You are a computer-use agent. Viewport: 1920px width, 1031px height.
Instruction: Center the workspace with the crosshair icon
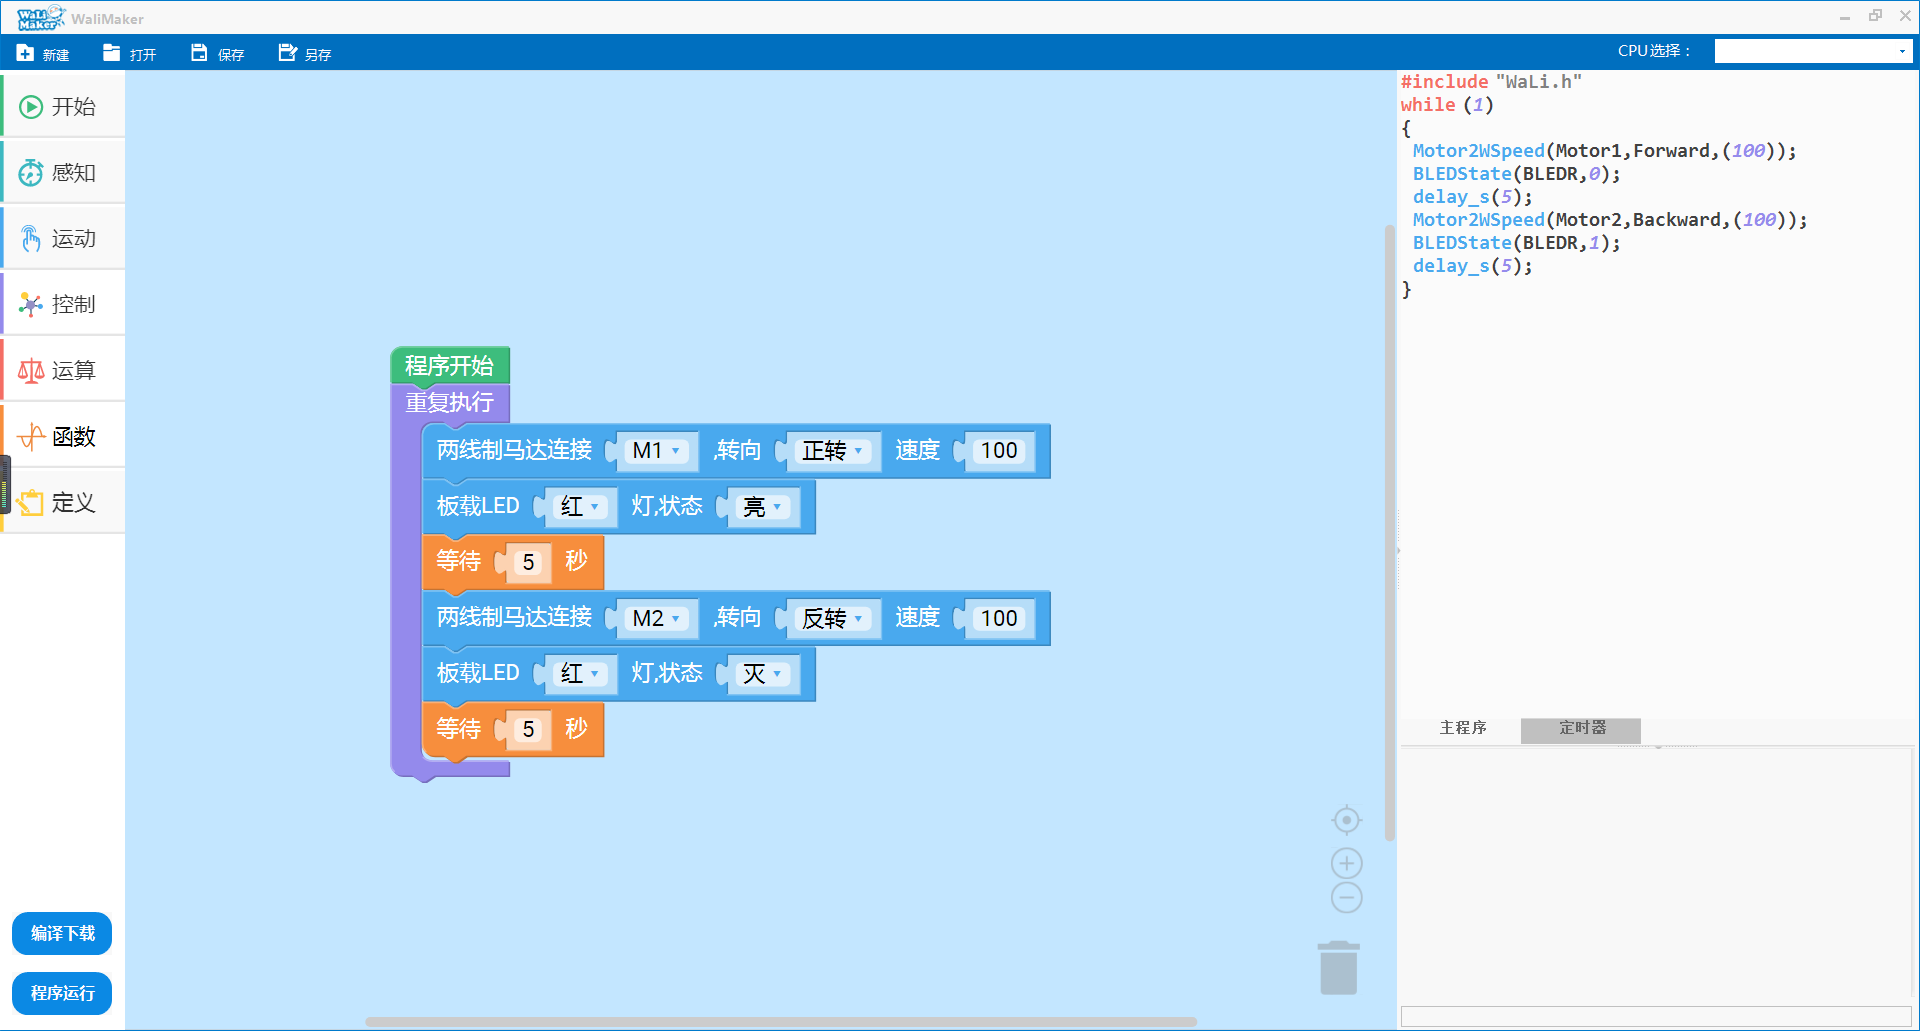(x=1346, y=821)
